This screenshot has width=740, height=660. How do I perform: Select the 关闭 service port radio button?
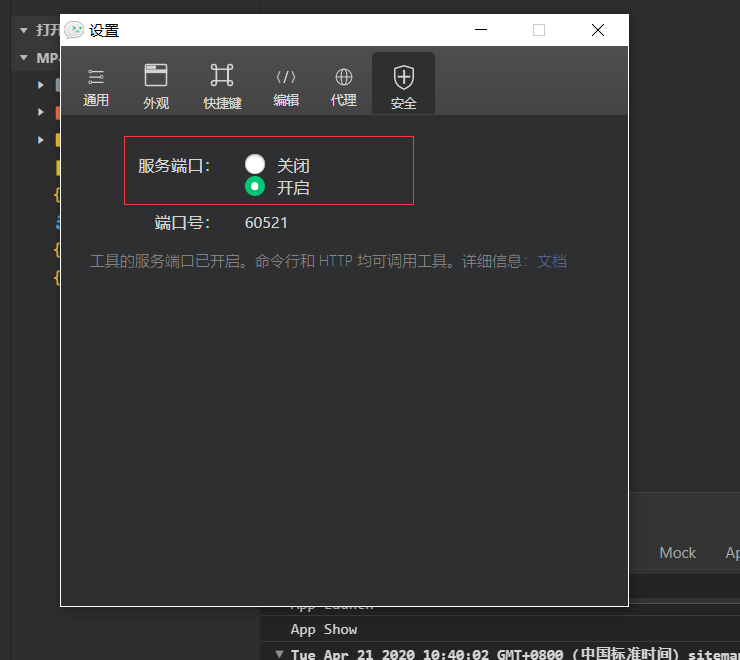pyautogui.click(x=255, y=164)
